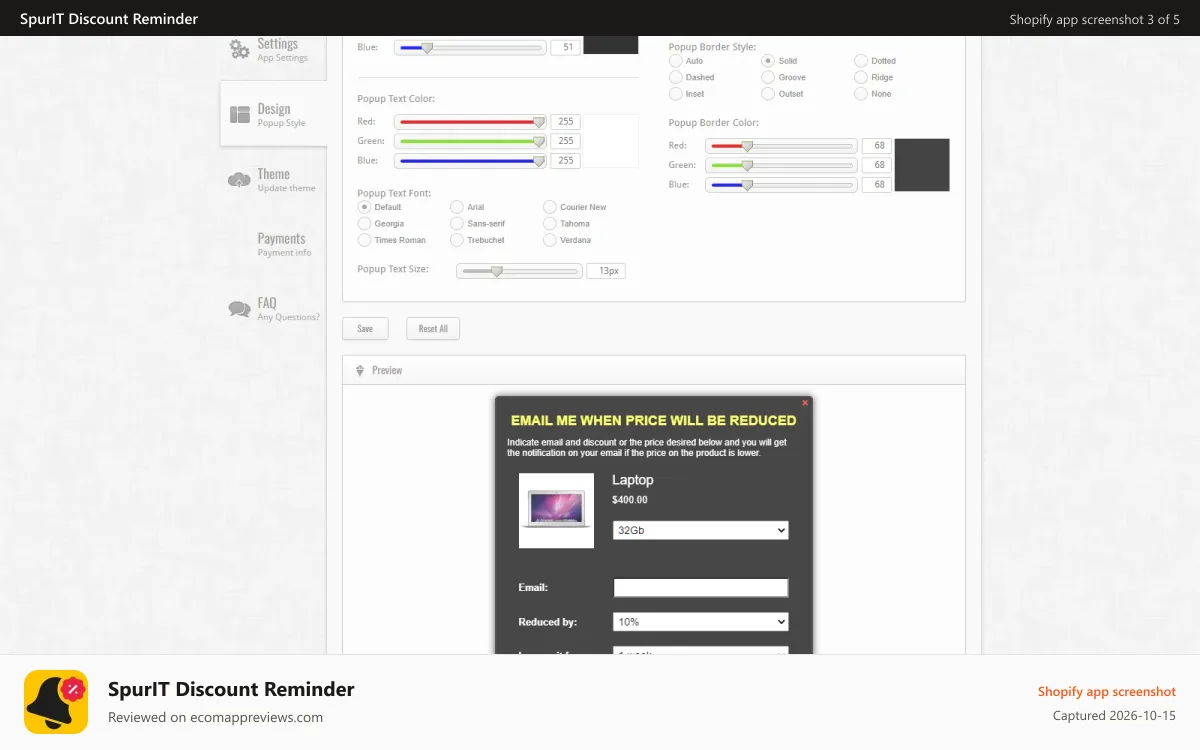Viewport: 1200px width, 750px height.
Task: Click the Laptop product title
Action: point(633,480)
